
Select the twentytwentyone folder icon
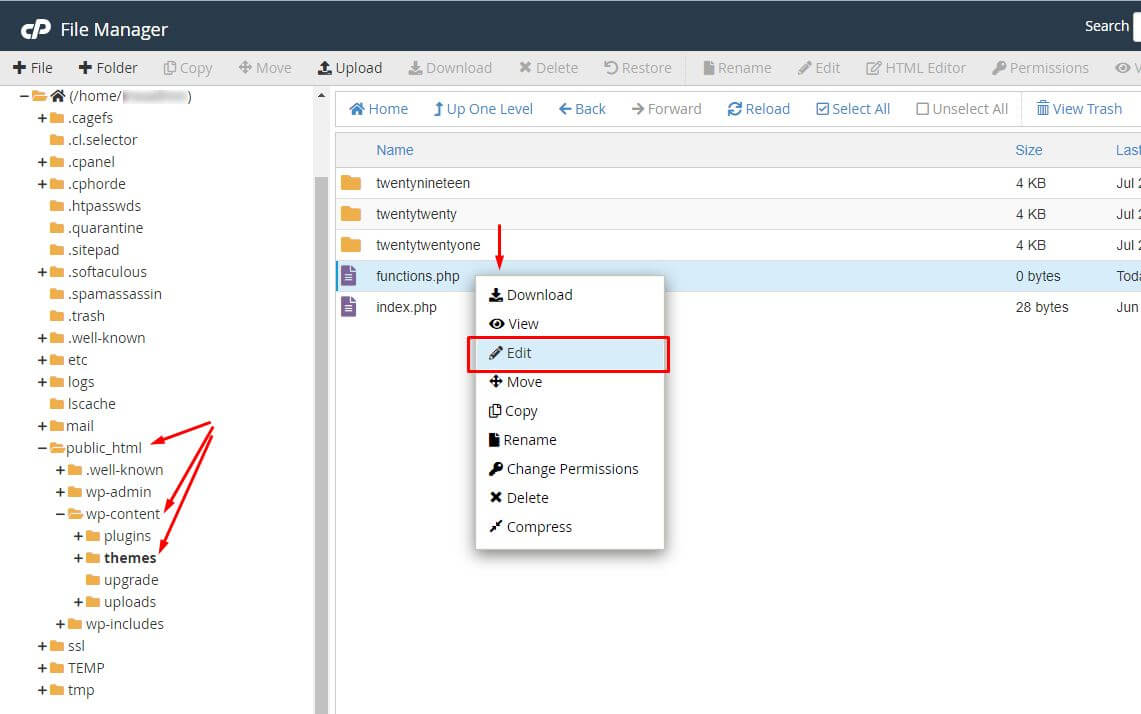tap(351, 245)
